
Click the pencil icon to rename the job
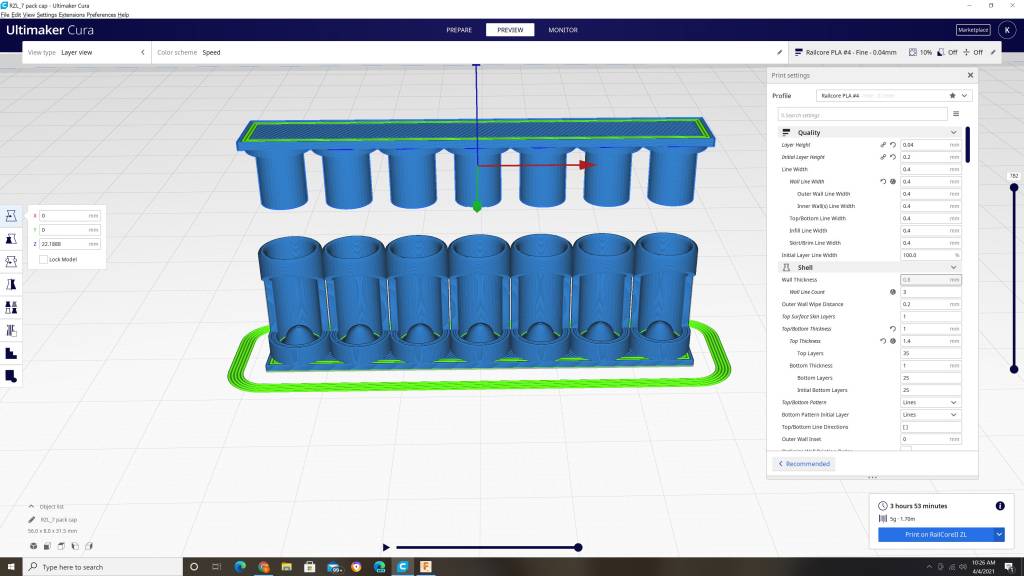(x=31, y=520)
